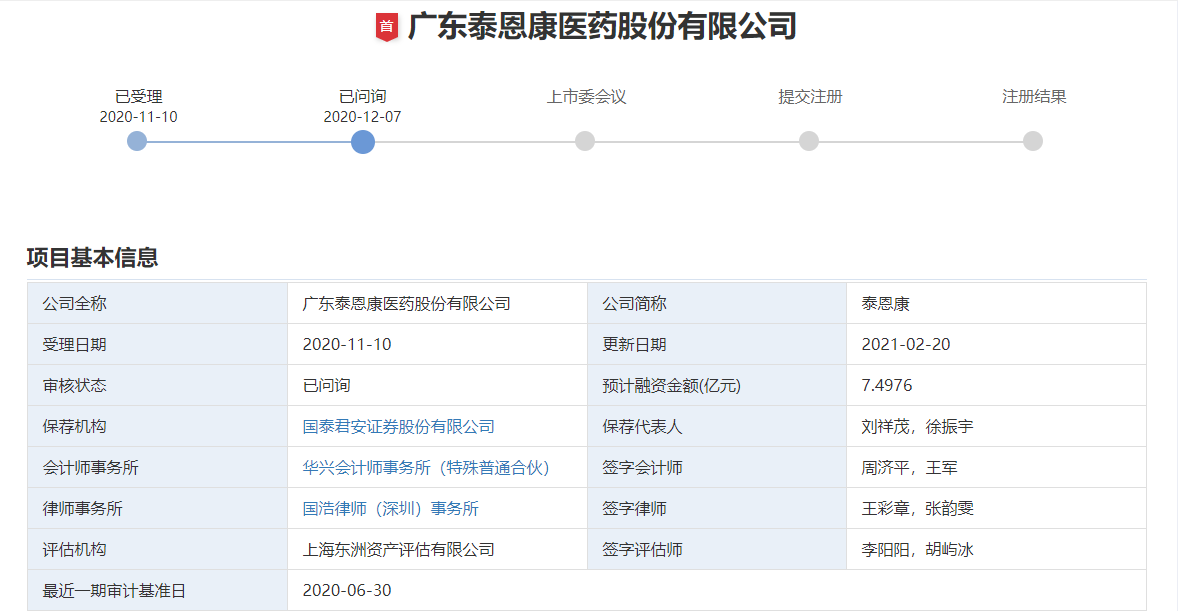Click the 审核状态 label cell

(158, 386)
